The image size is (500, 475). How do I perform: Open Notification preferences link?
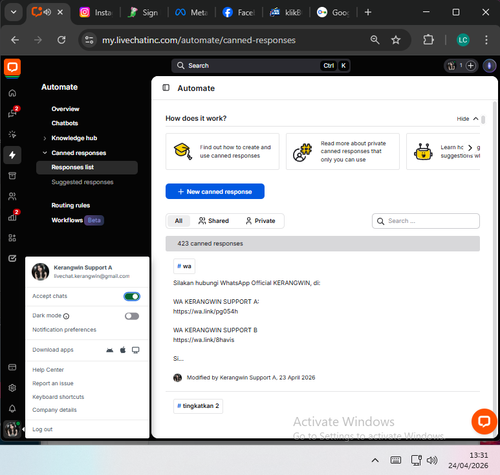pos(64,330)
